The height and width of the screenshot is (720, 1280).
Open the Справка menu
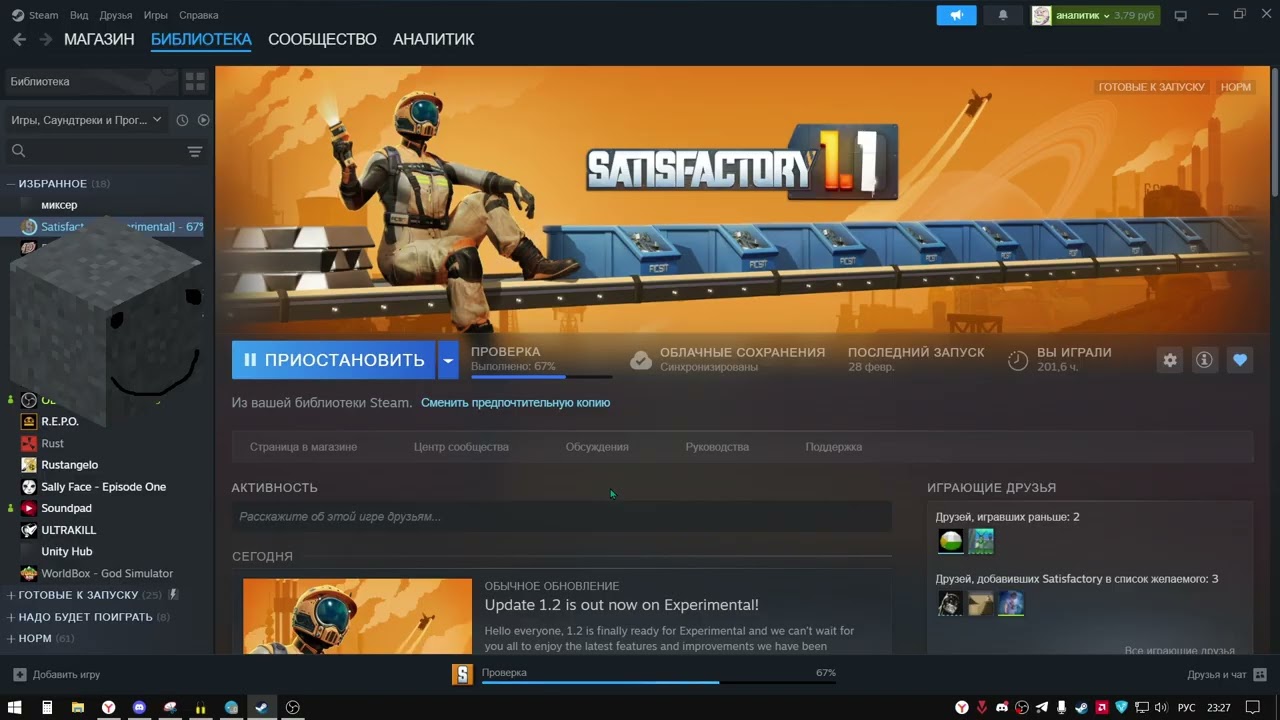[198, 15]
